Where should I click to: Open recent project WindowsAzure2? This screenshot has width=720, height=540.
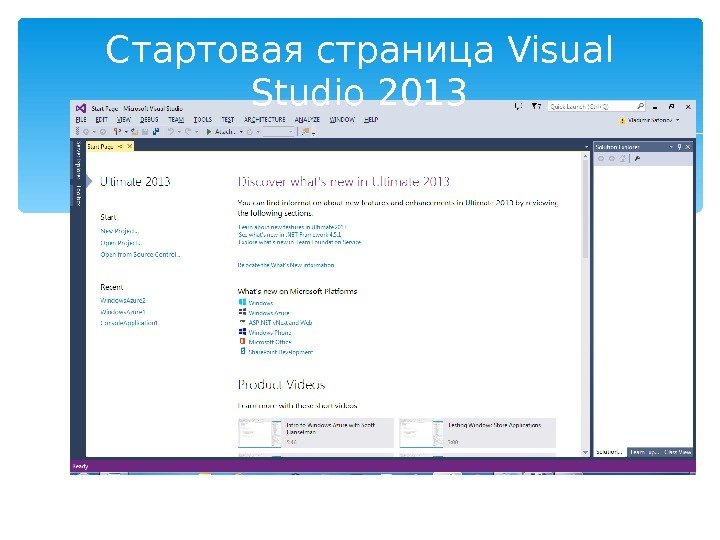tap(123, 300)
